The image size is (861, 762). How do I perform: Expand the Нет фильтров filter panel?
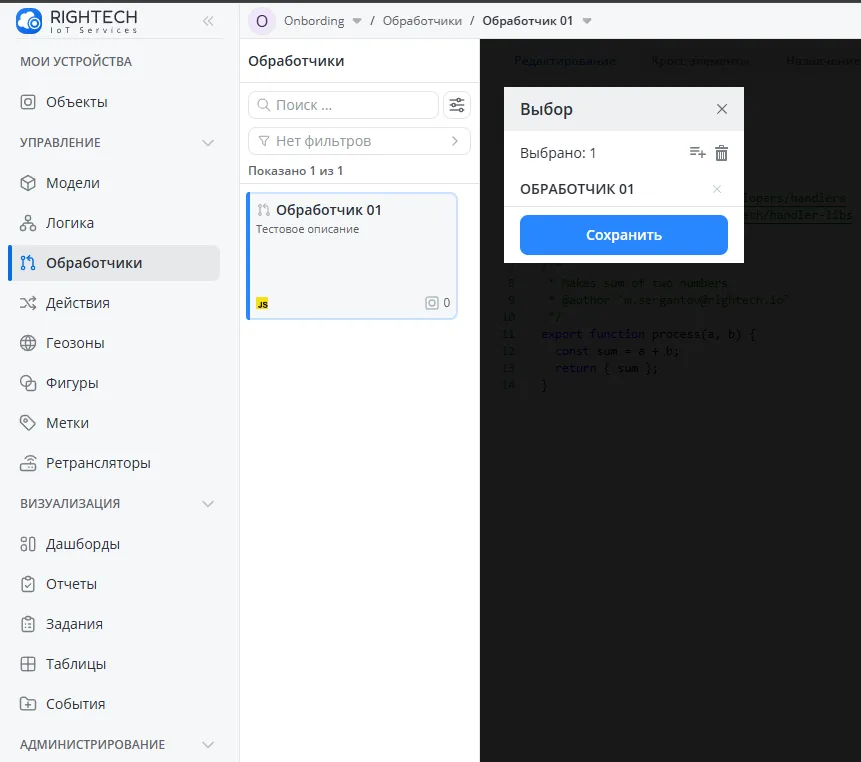455,141
